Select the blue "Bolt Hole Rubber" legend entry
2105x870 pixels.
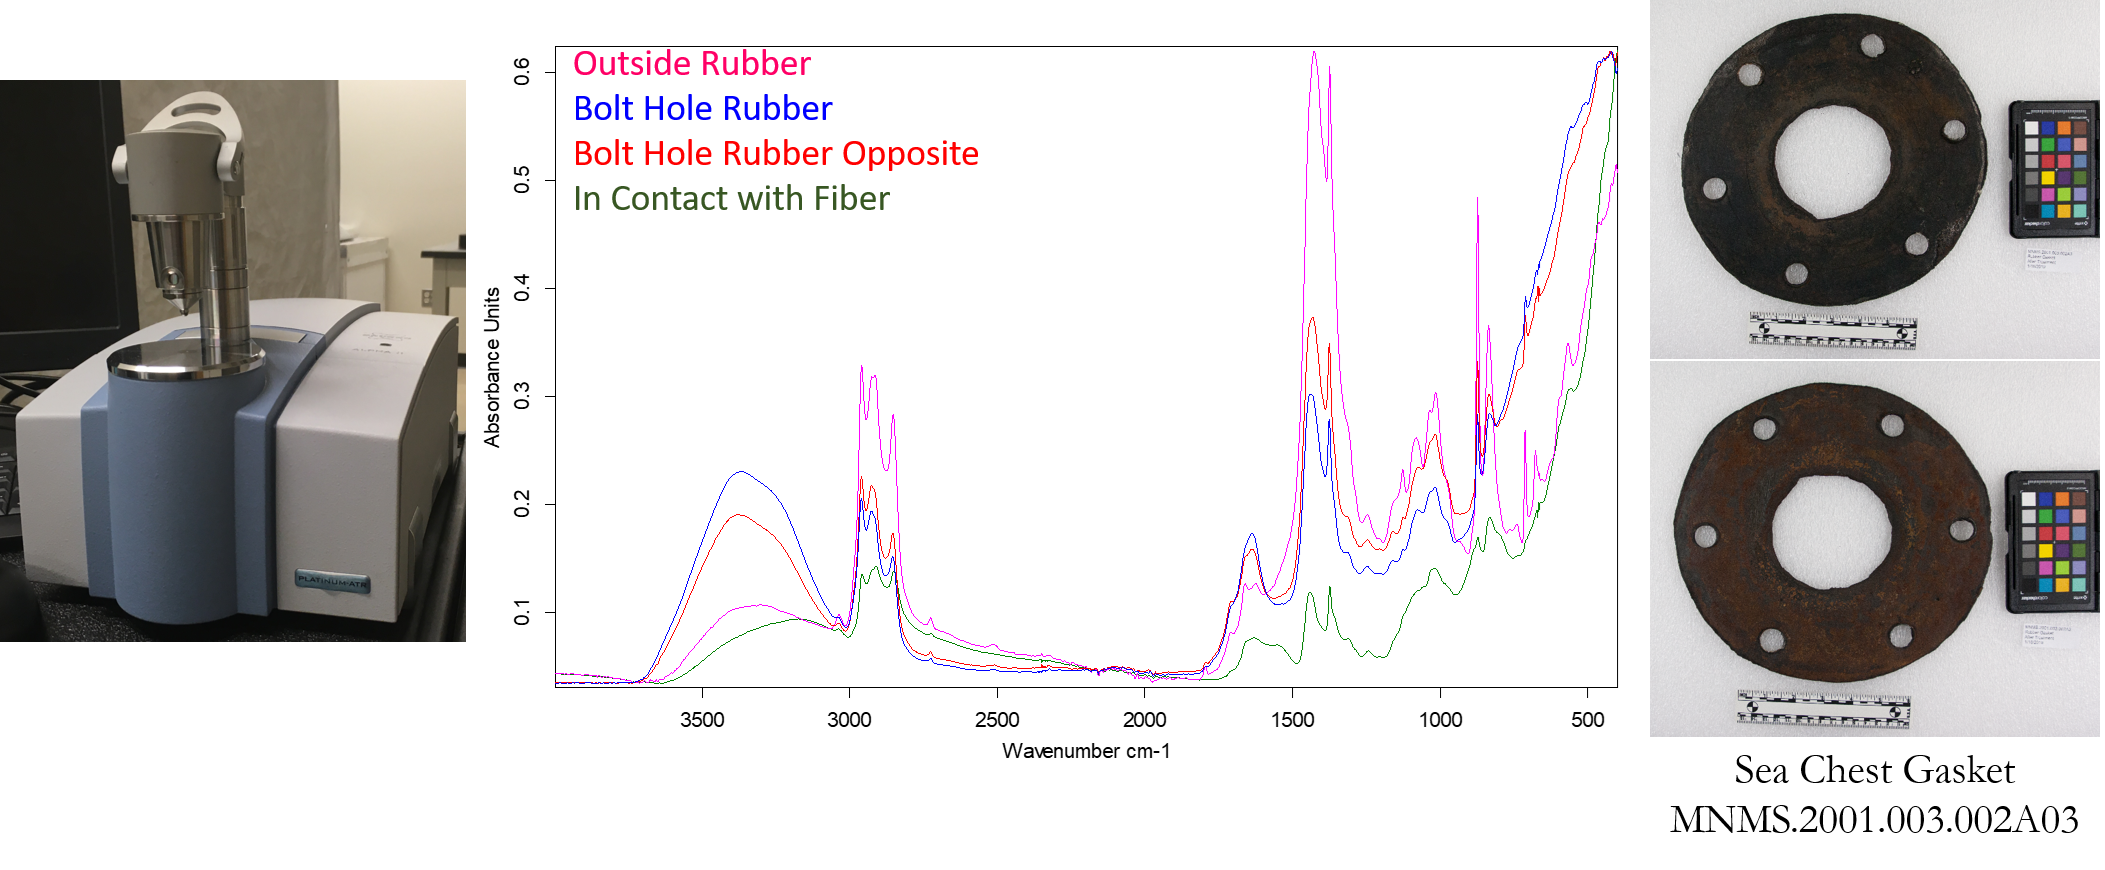click(x=702, y=109)
